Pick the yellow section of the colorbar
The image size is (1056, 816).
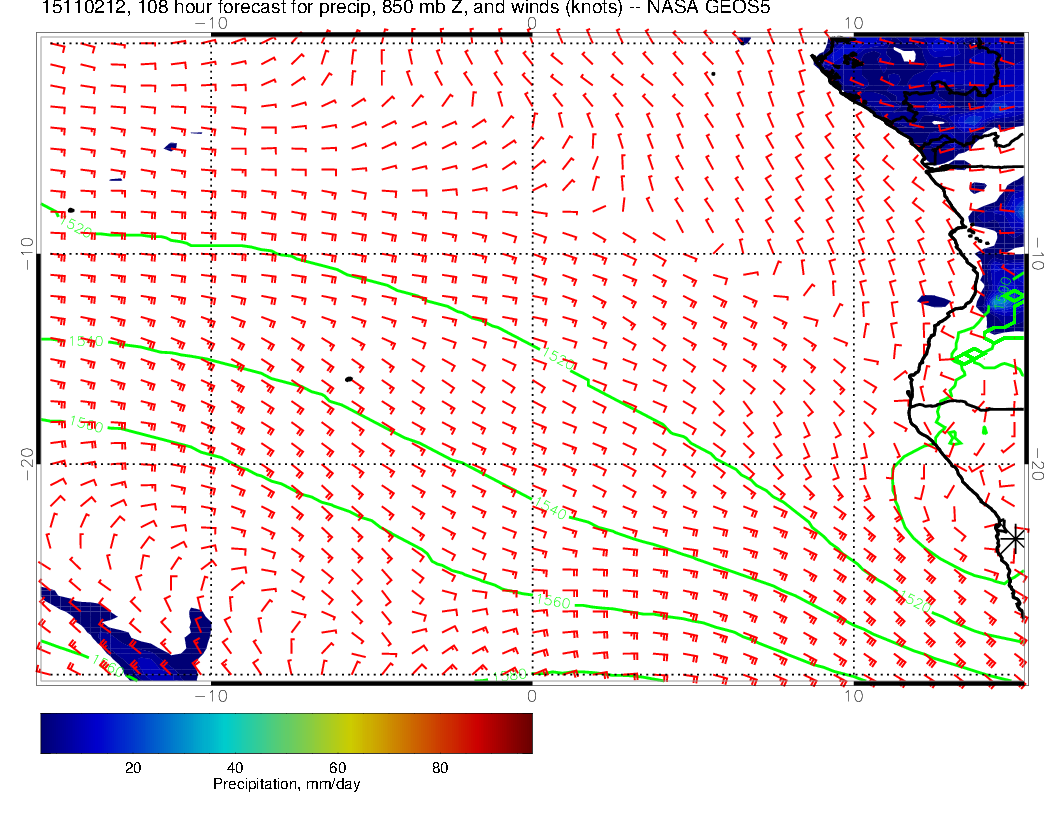[x=350, y=733]
